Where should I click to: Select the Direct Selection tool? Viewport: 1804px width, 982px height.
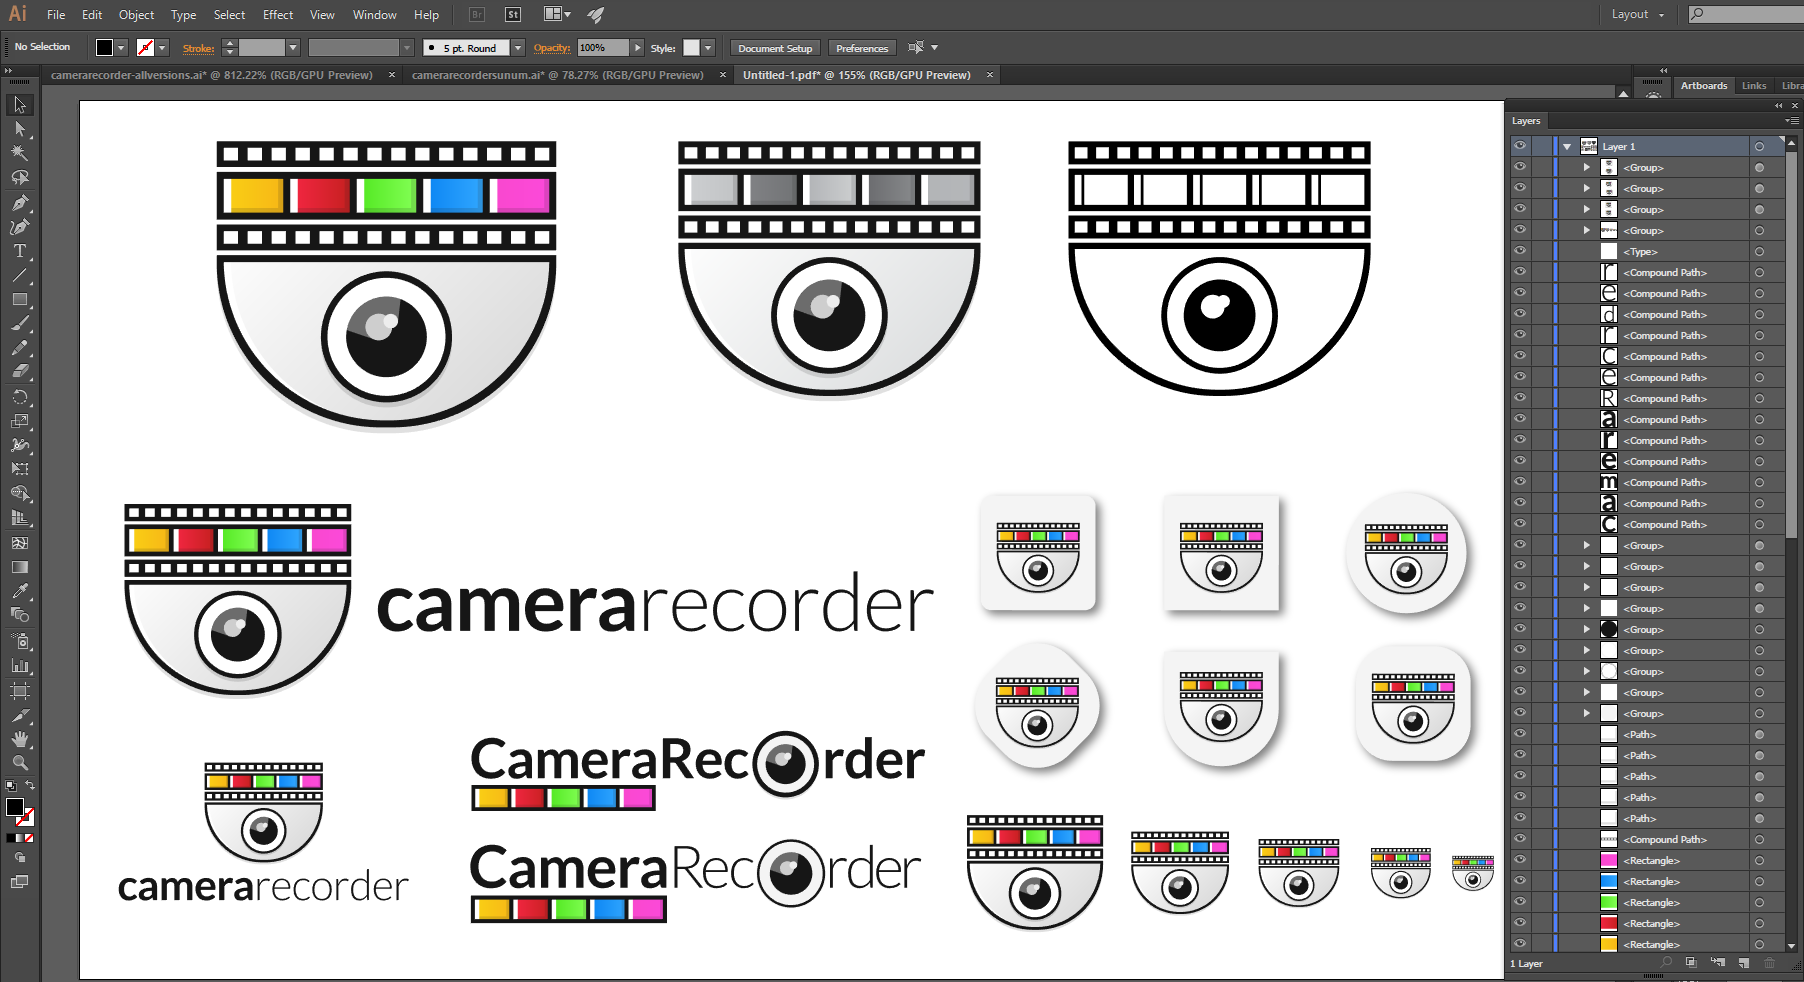(x=19, y=129)
